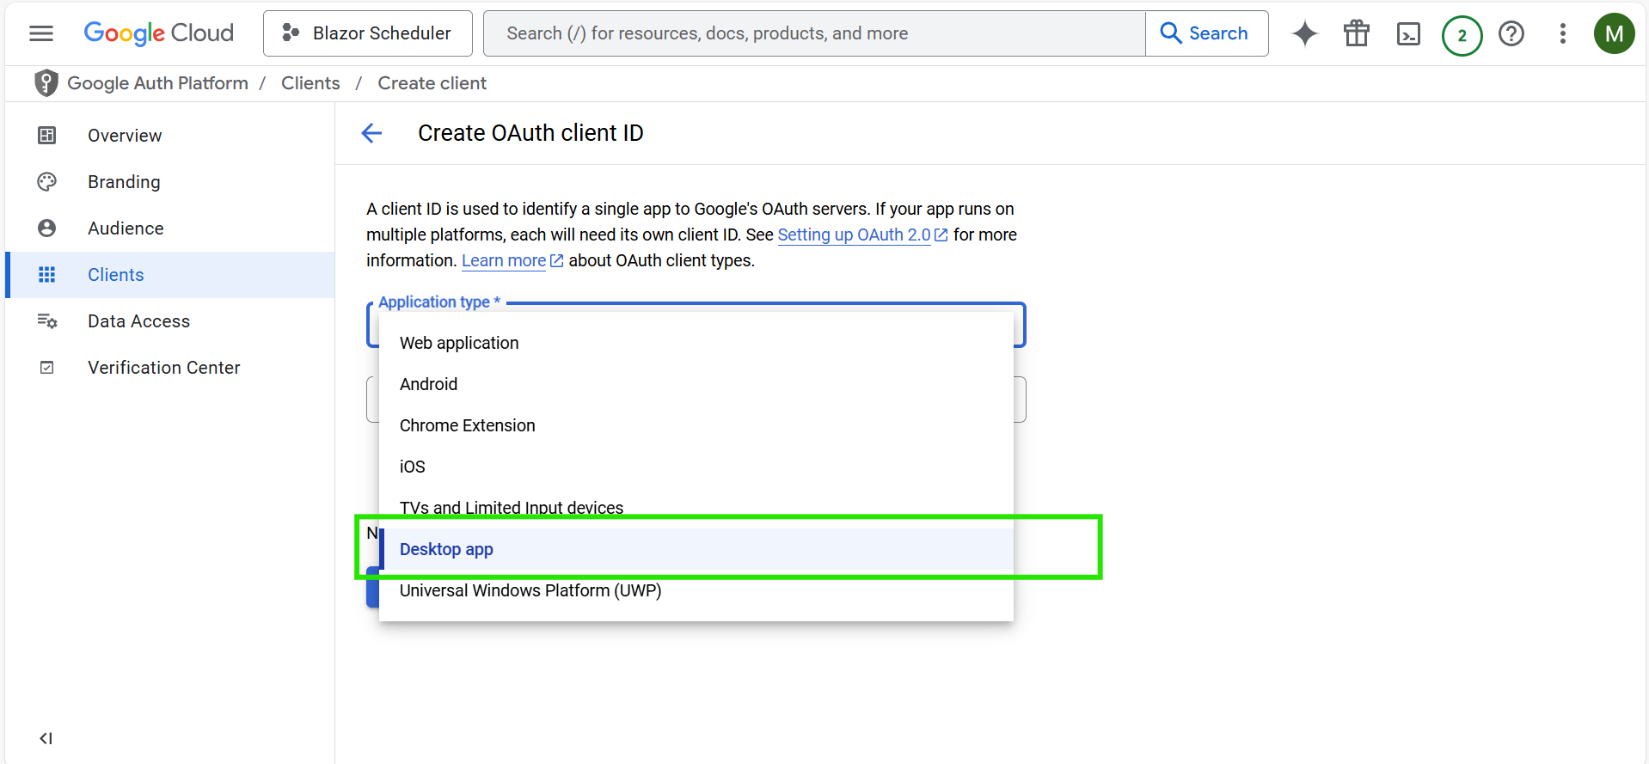Select Android application type
Screen dimensions: 1649x764
point(696,384)
